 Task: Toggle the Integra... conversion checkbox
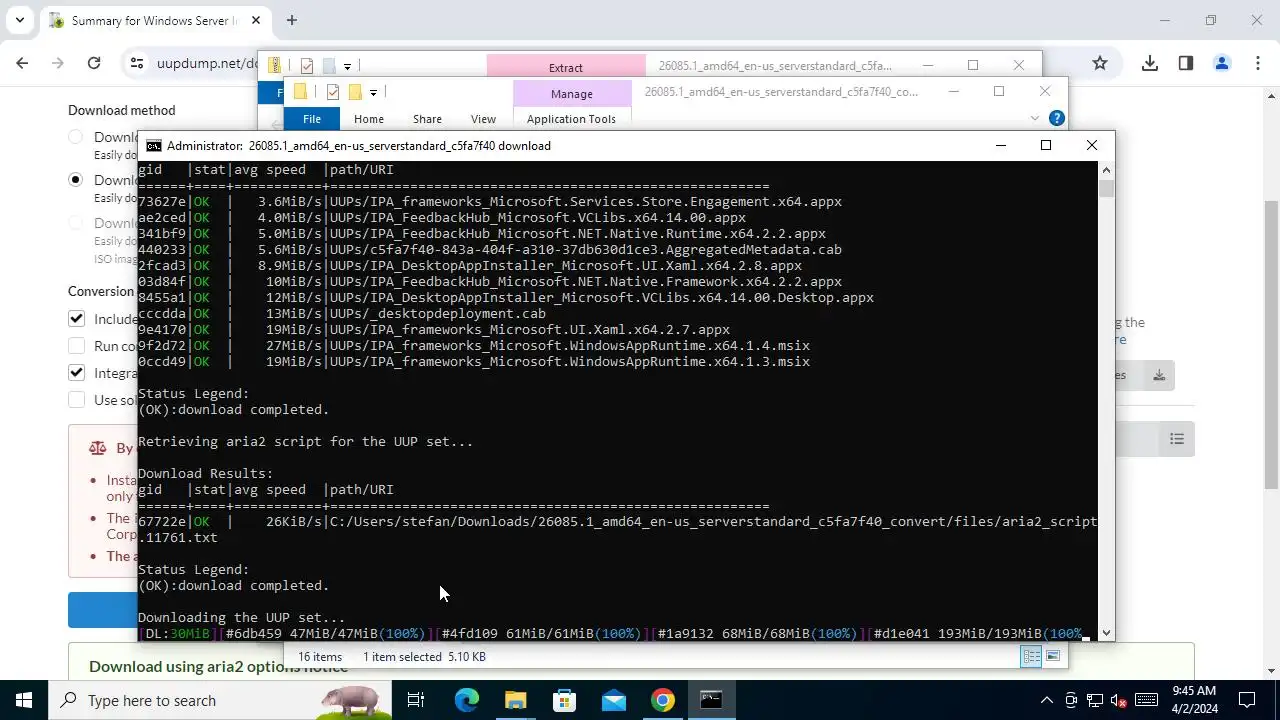pos(76,373)
